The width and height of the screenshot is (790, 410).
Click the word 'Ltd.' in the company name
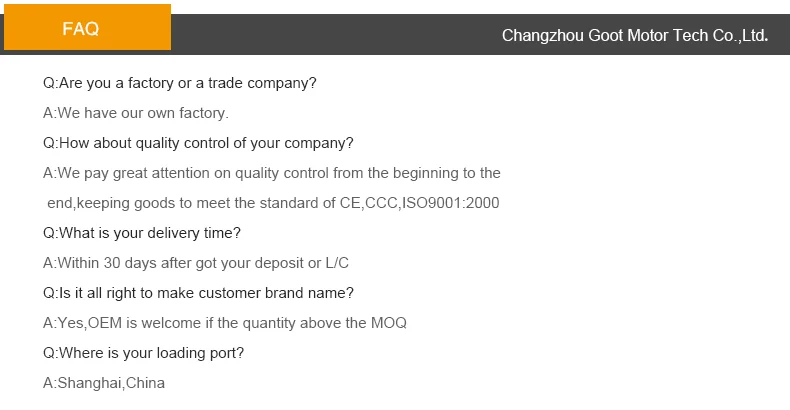click(755, 35)
